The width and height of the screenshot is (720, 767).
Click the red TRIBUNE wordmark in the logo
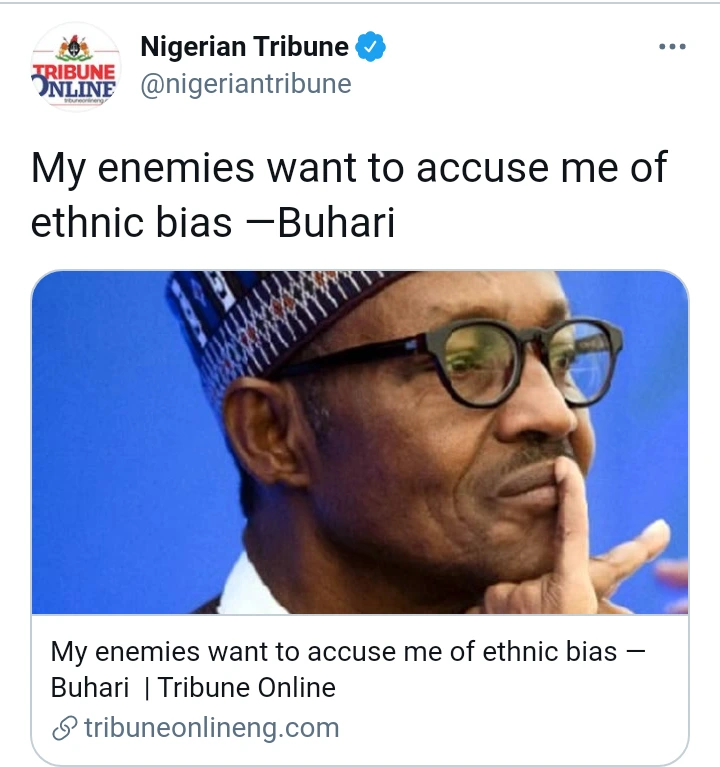pyautogui.click(x=75, y=71)
